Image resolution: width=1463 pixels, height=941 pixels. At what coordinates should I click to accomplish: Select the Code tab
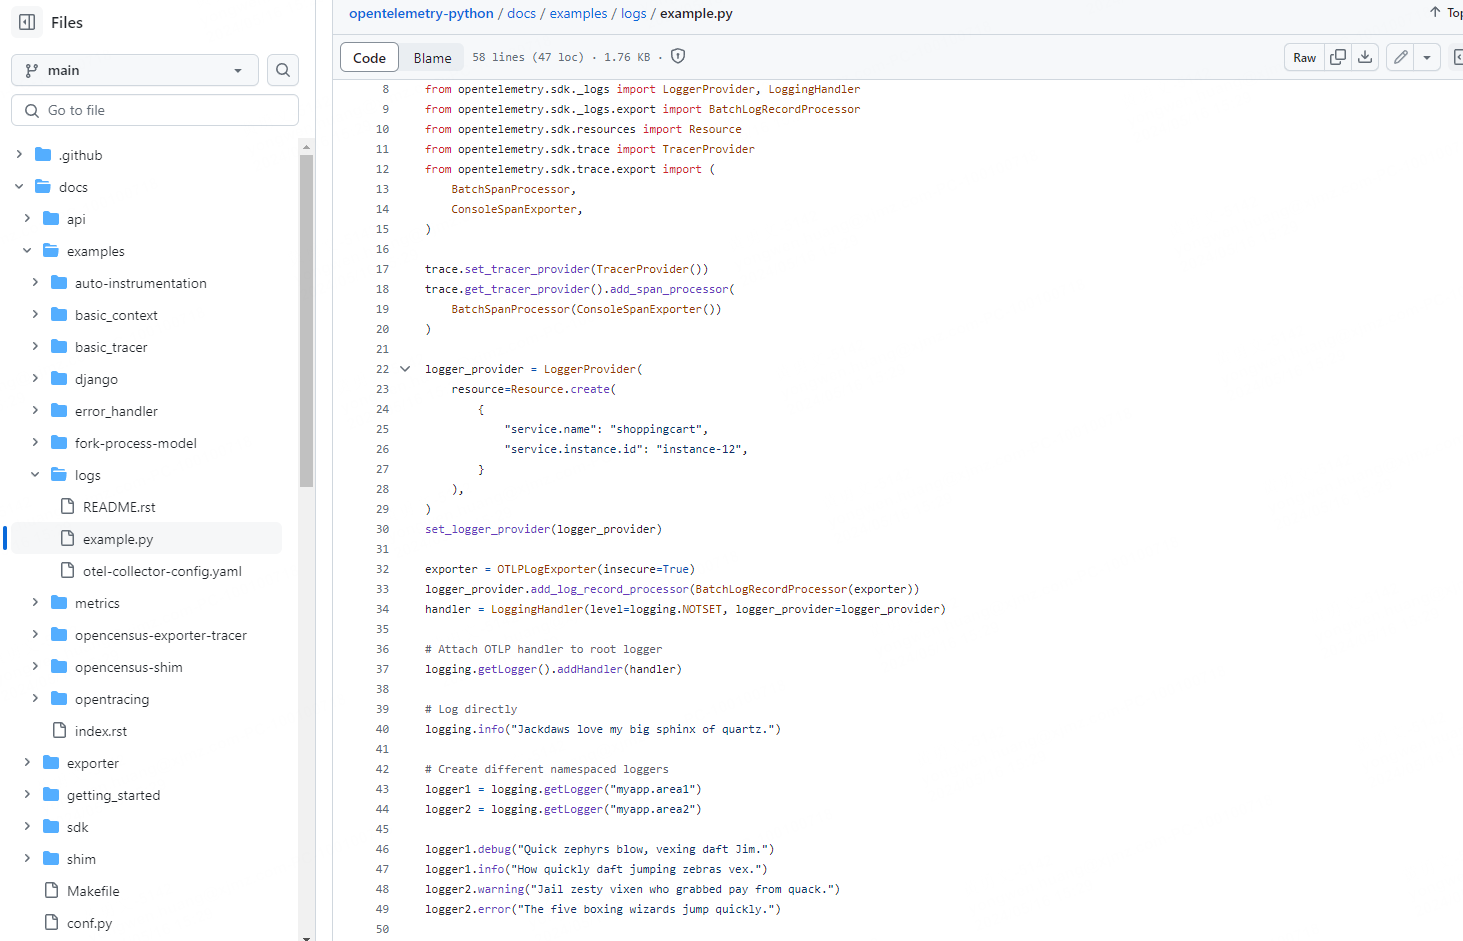click(x=369, y=58)
